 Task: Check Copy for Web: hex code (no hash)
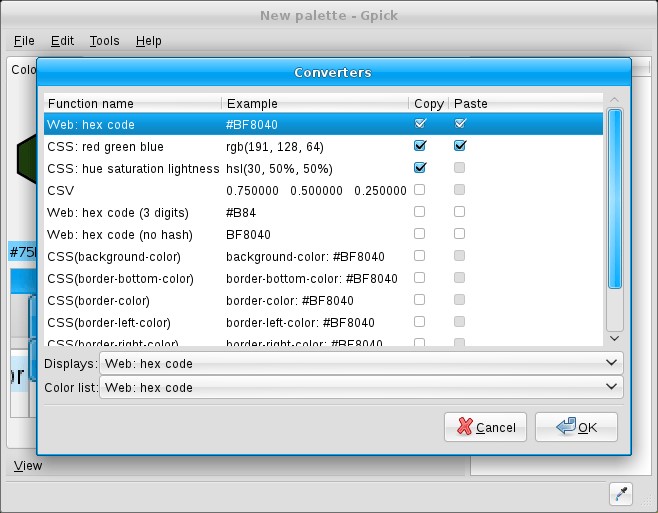click(420, 234)
